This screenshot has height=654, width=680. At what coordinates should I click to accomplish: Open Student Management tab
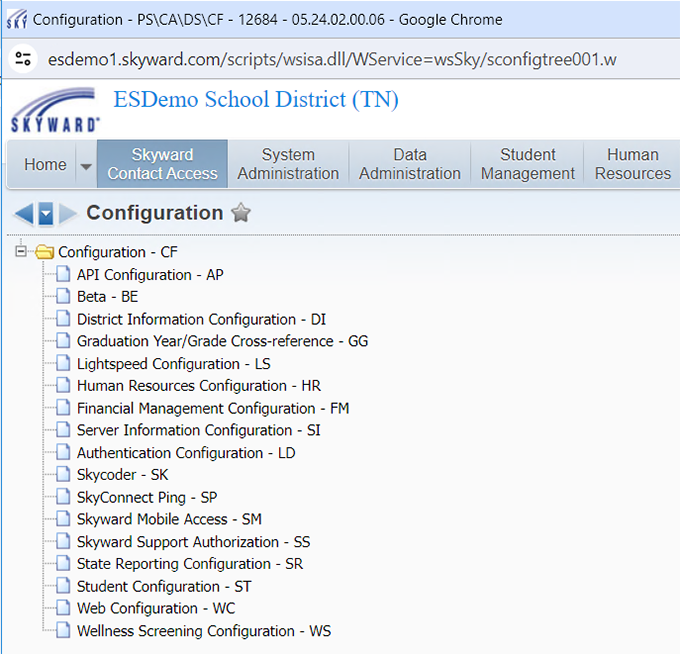coord(527,164)
